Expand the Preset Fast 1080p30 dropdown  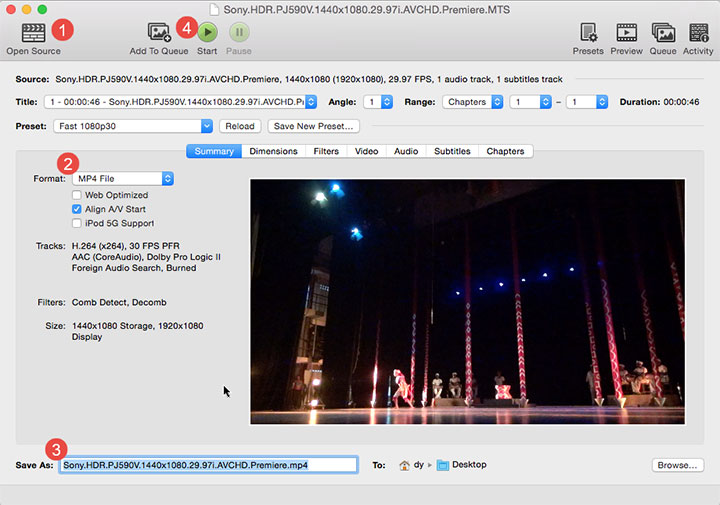[x=134, y=126]
